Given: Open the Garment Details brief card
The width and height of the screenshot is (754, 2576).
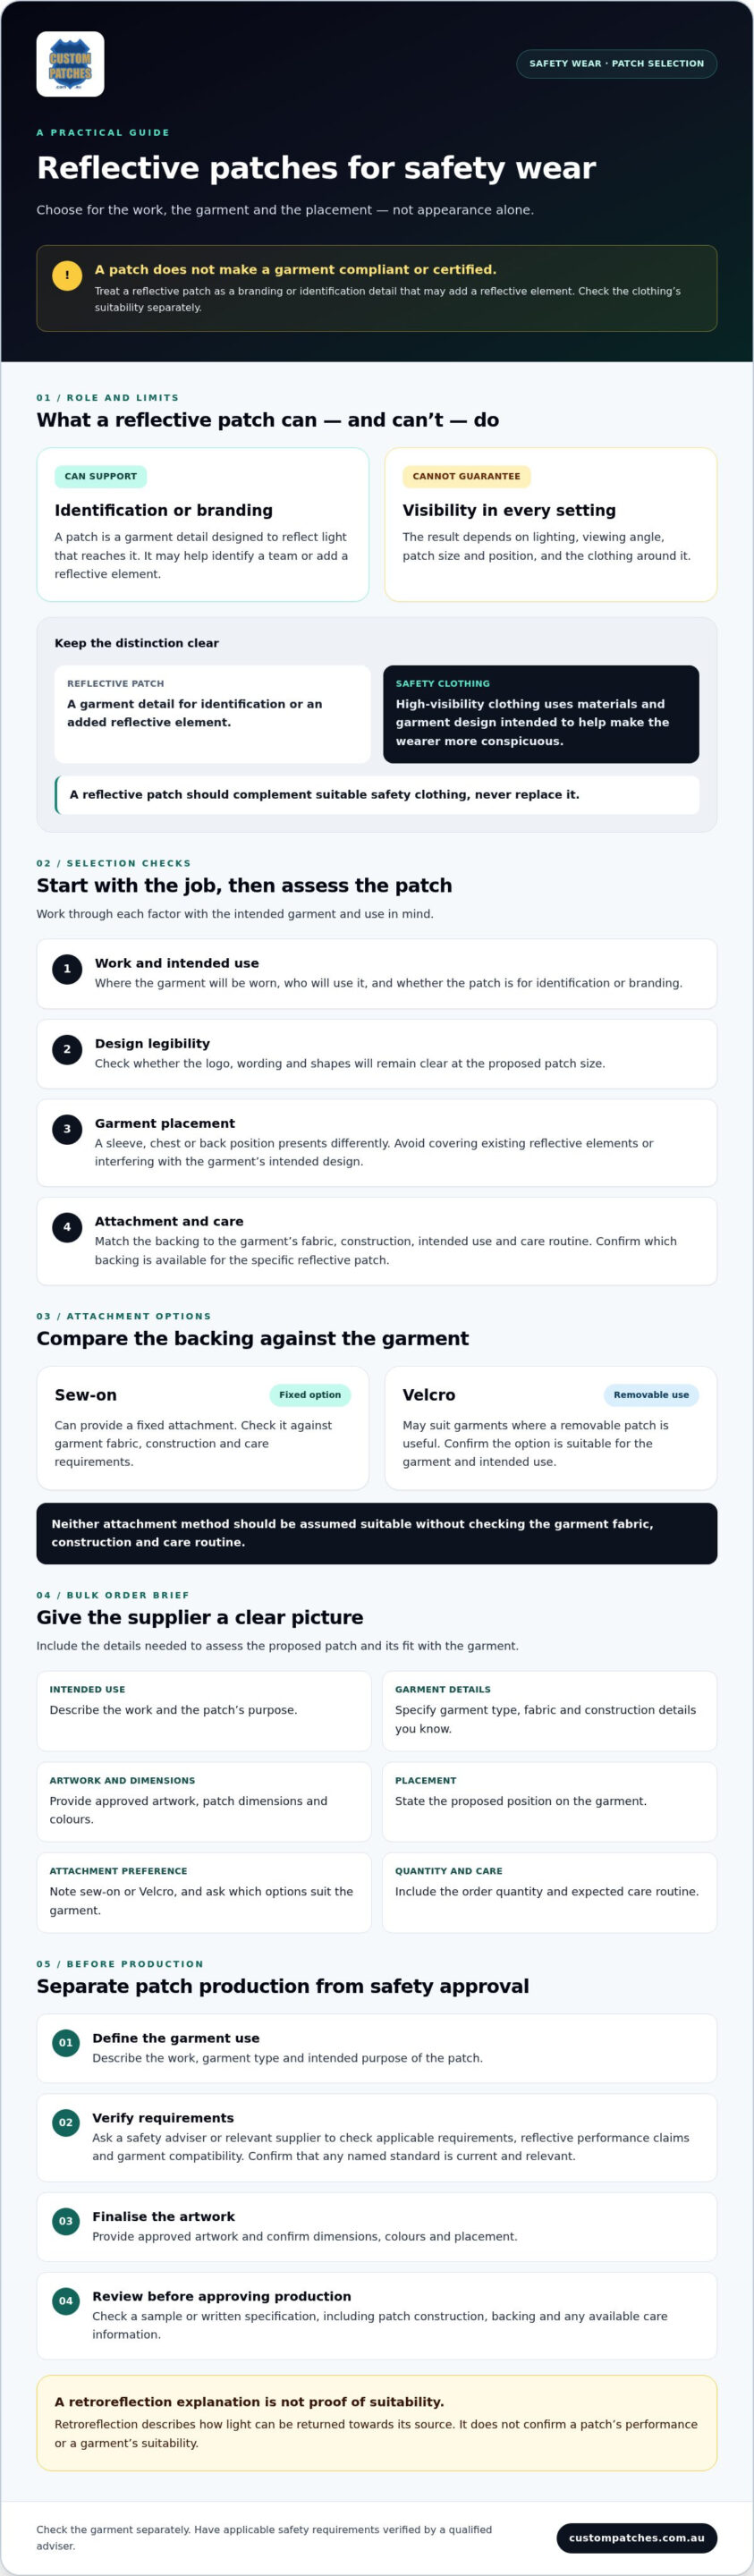Looking at the screenshot, I should coord(550,1711).
